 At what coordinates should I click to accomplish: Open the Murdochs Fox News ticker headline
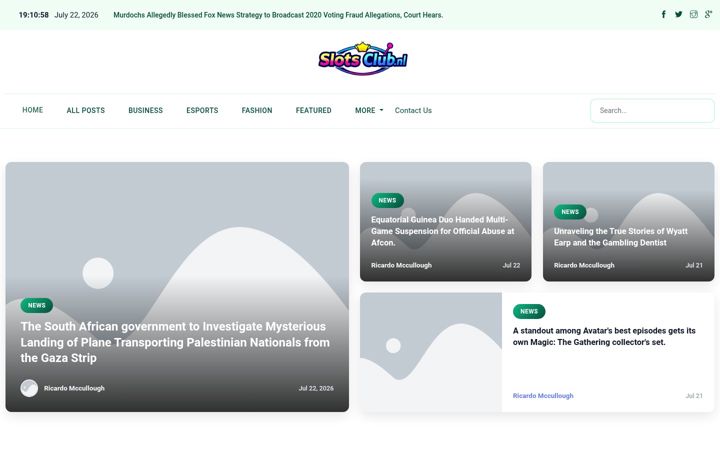[x=278, y=15]
